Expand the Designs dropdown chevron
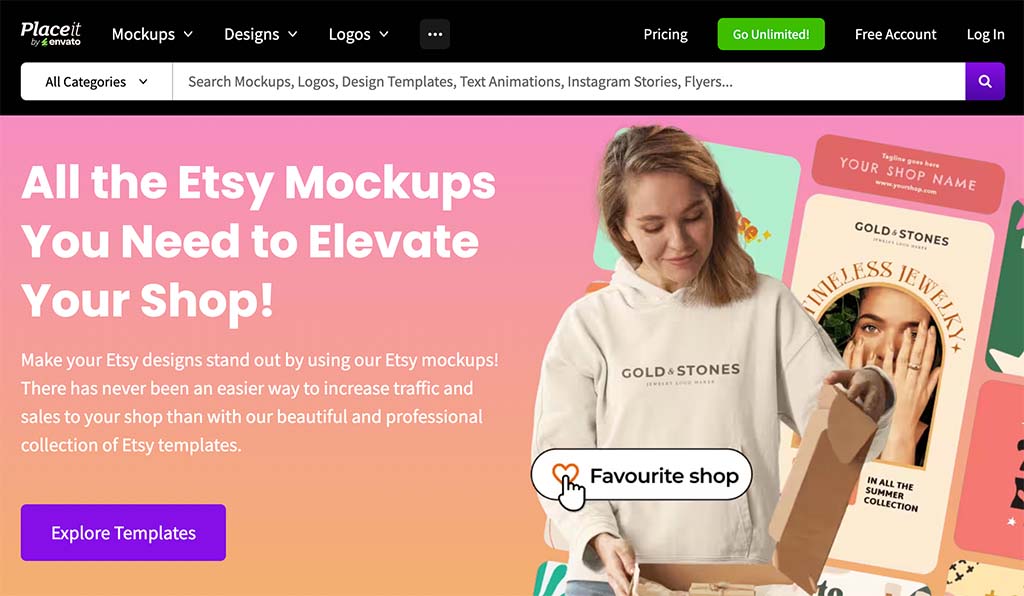Viewport: 1024px width, 596px height. pos(293,34)
